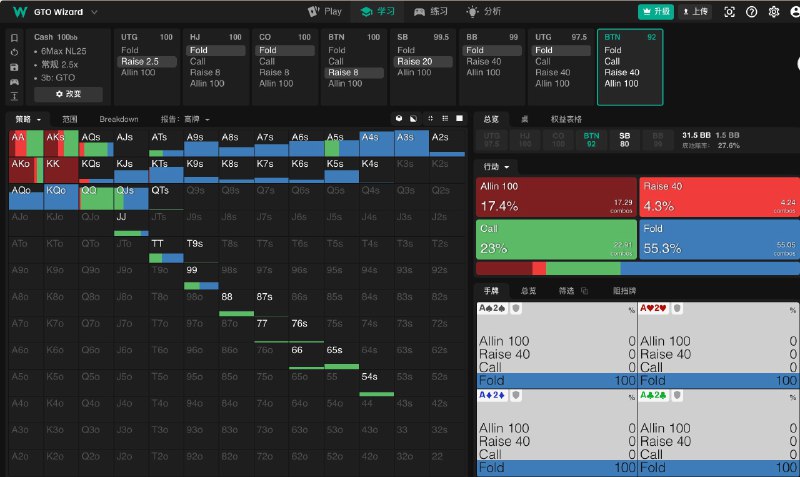Click the GTO Wizard logo
This screenshot has width=800, height=477.
[19, 12]
